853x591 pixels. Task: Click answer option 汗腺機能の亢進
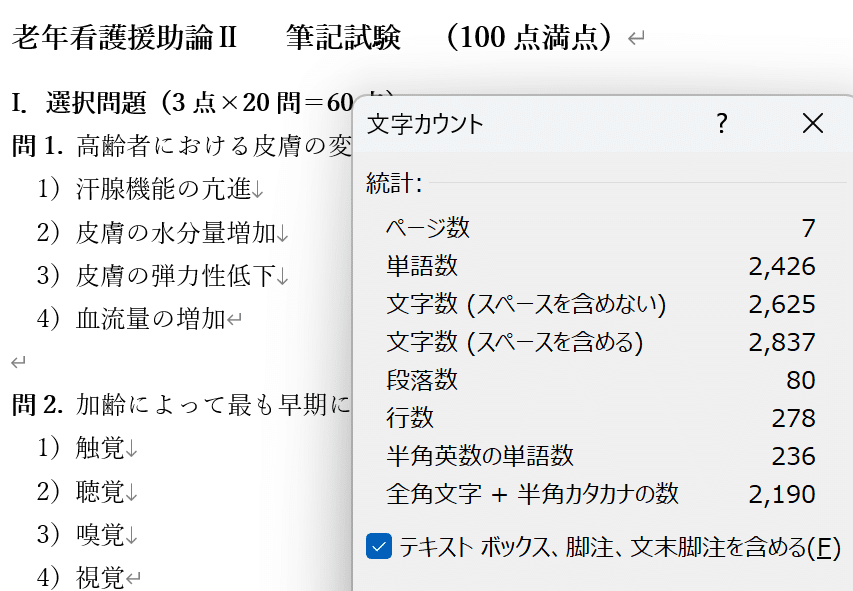pyautogui.click(x=164, y=188)
